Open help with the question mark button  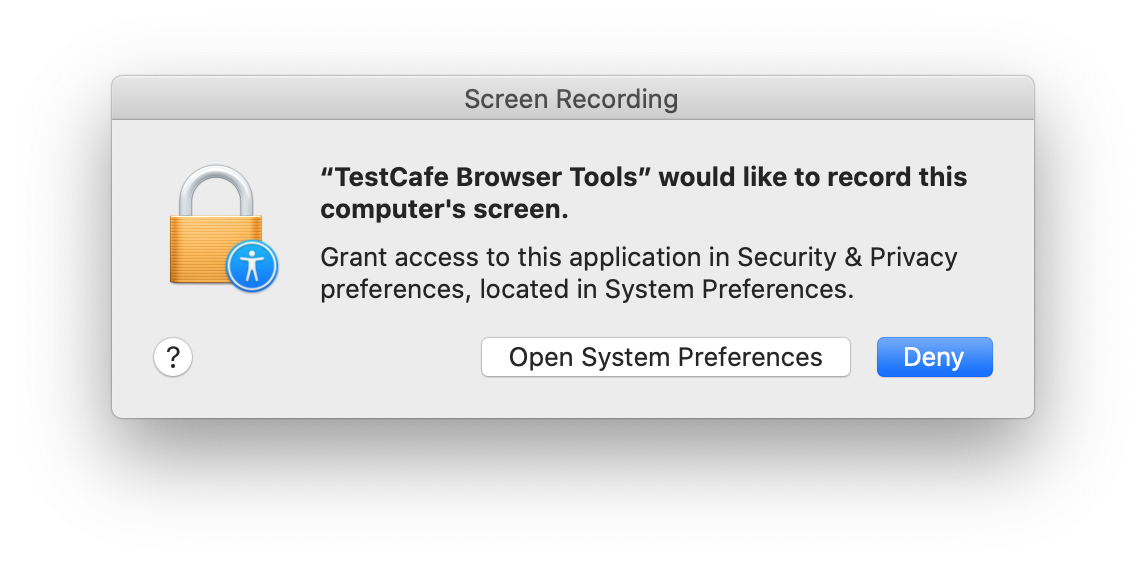click(173, 357)
